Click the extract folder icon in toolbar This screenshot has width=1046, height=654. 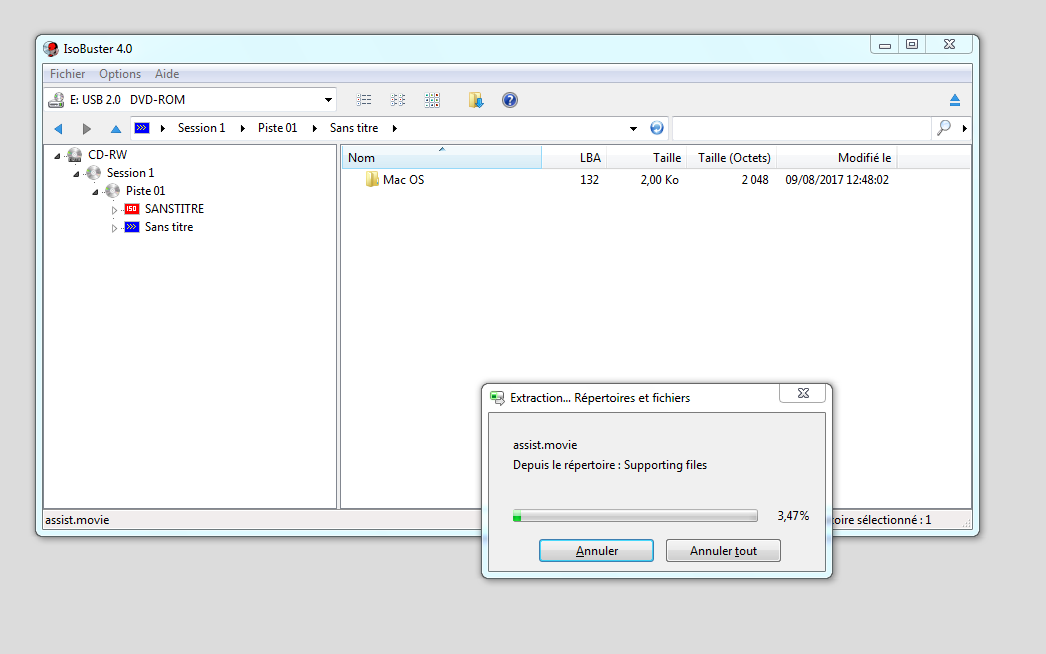[476, 100]
